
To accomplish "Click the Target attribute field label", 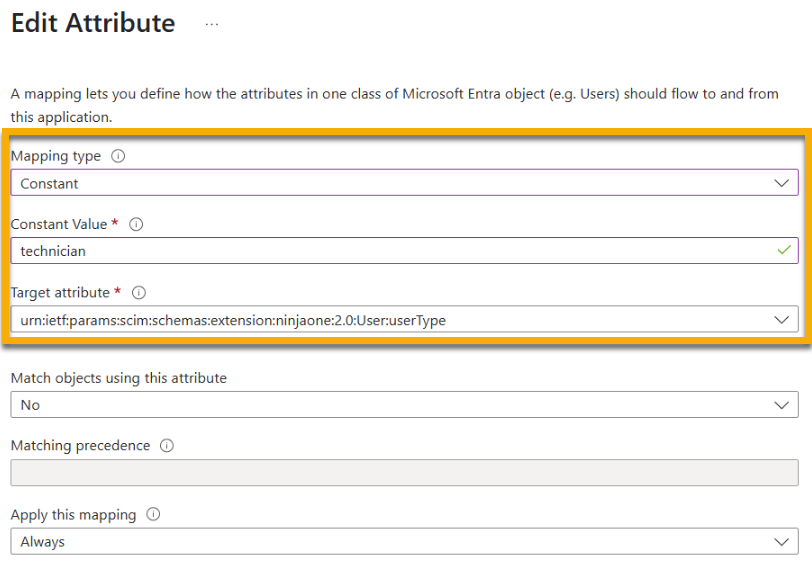I will pos(59,293).
